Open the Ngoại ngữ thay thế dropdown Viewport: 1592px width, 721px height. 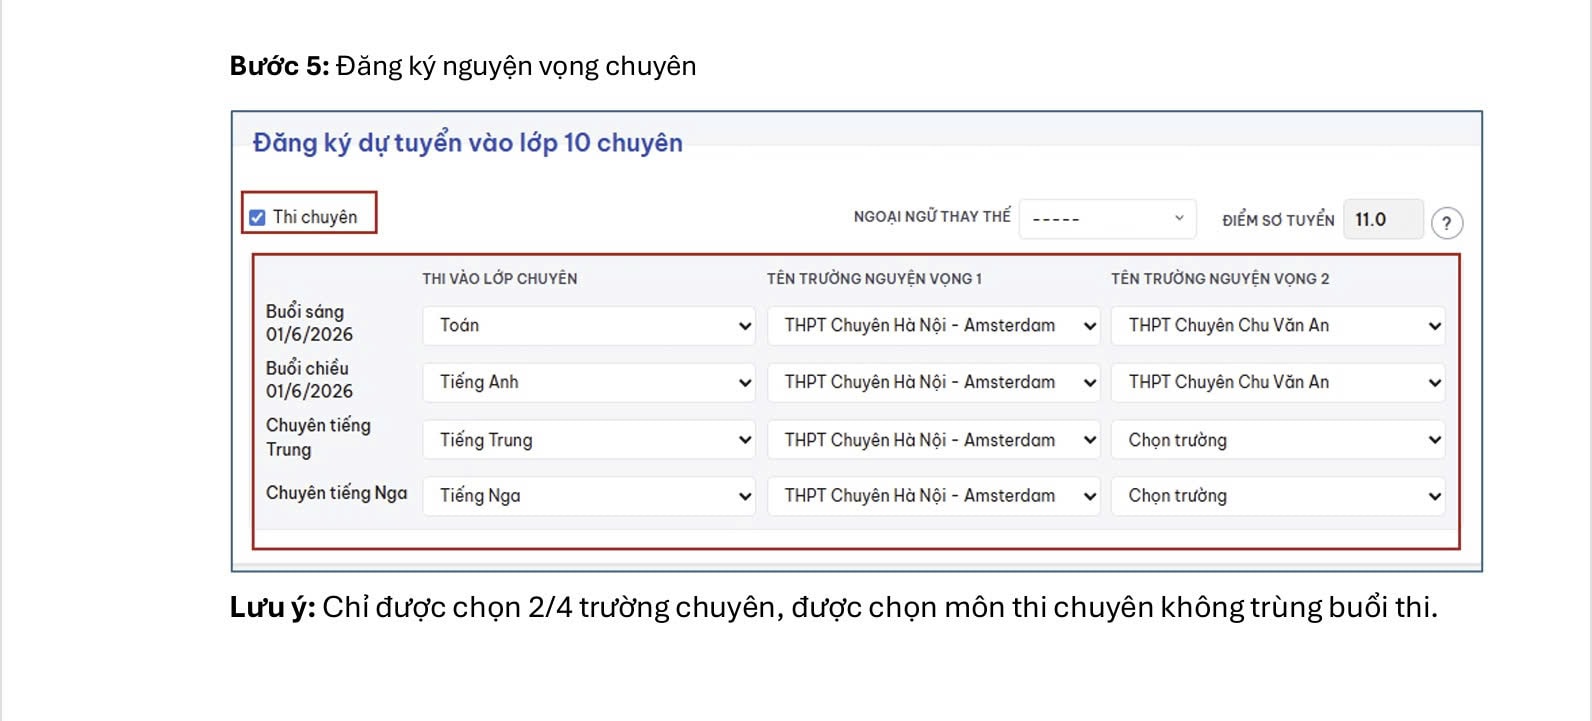point(1106,218)
